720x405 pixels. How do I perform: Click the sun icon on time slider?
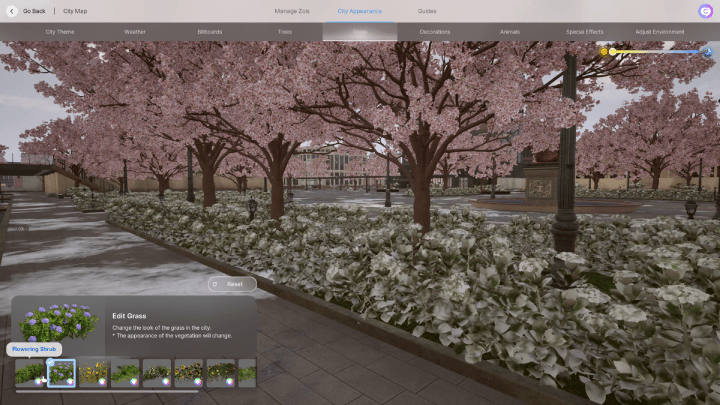pyautogui.click(x=604, y=51)
